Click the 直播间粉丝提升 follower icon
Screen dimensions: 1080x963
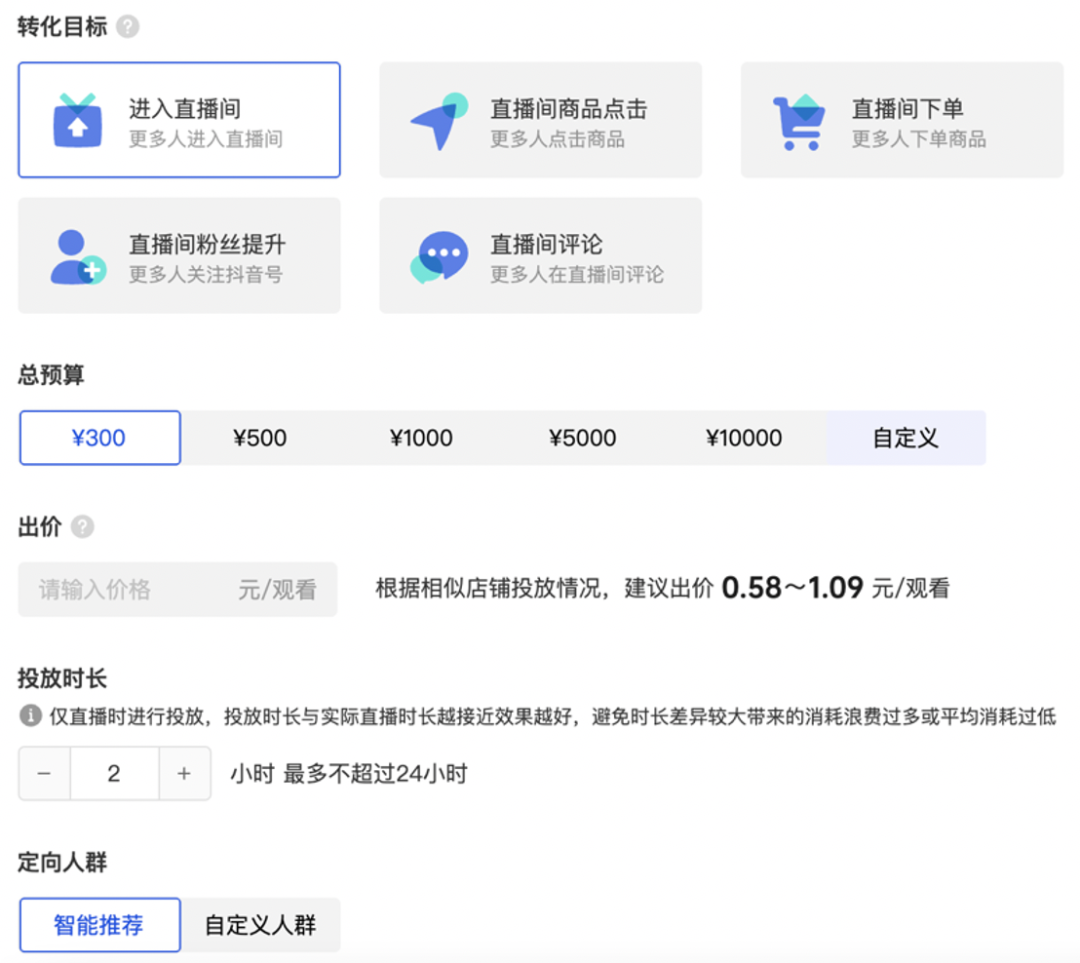point(77,257)
